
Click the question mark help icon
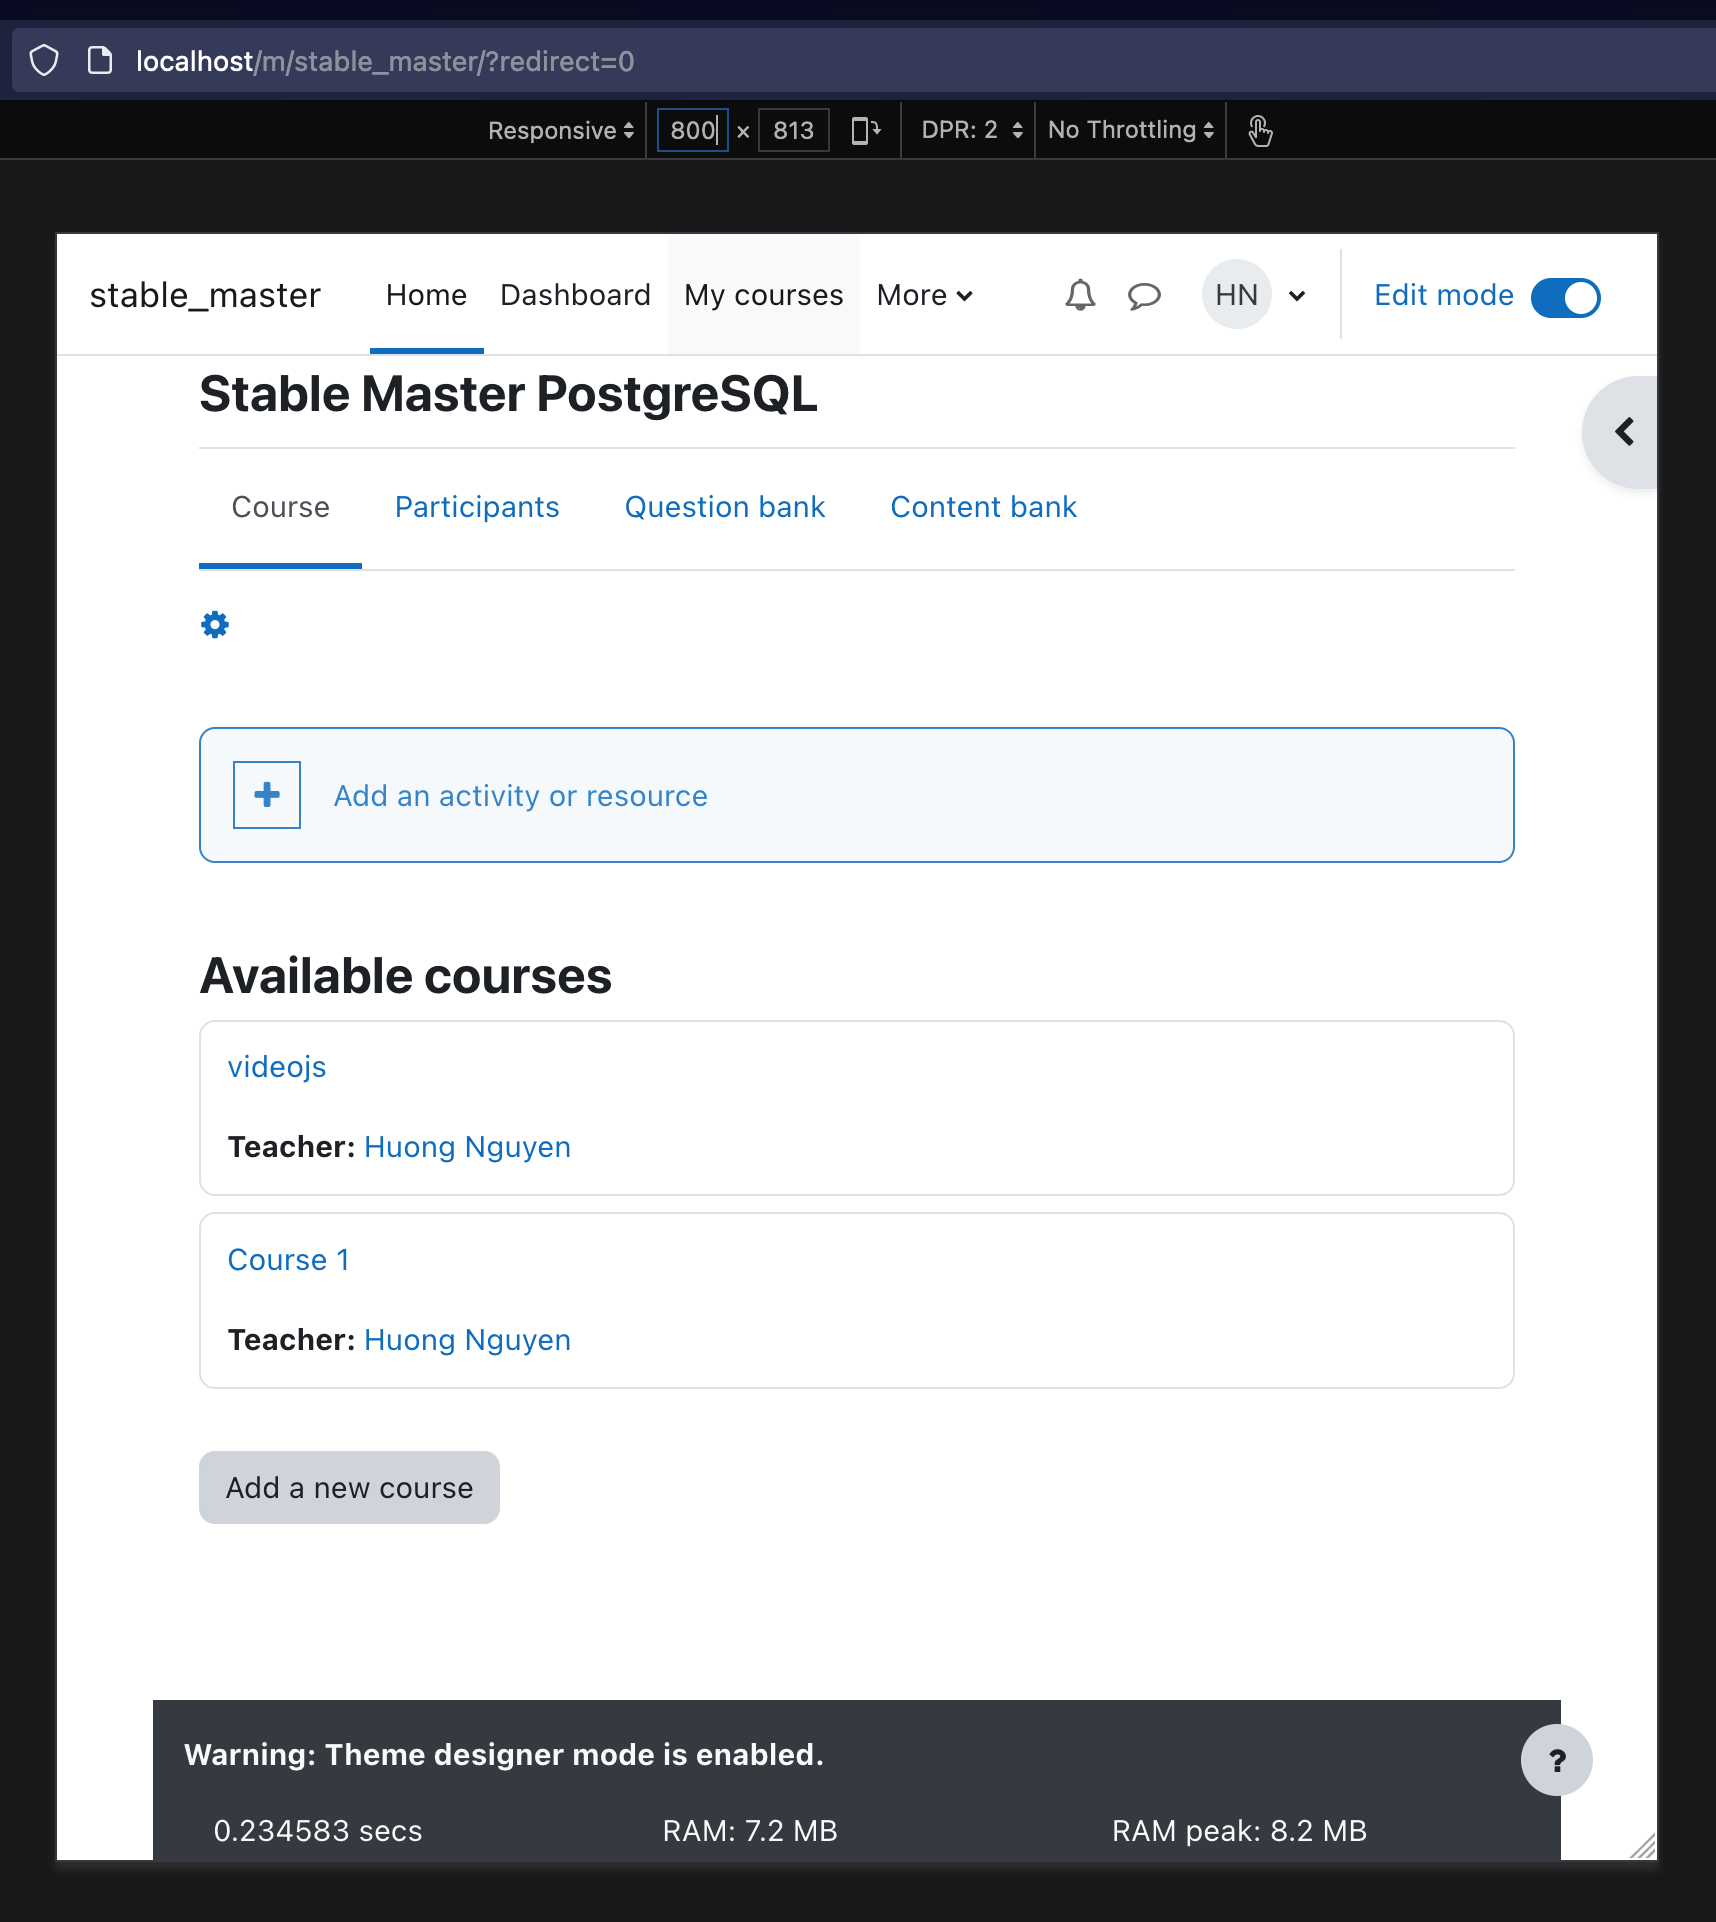pyautogui.click(x=1557, y=1760)
